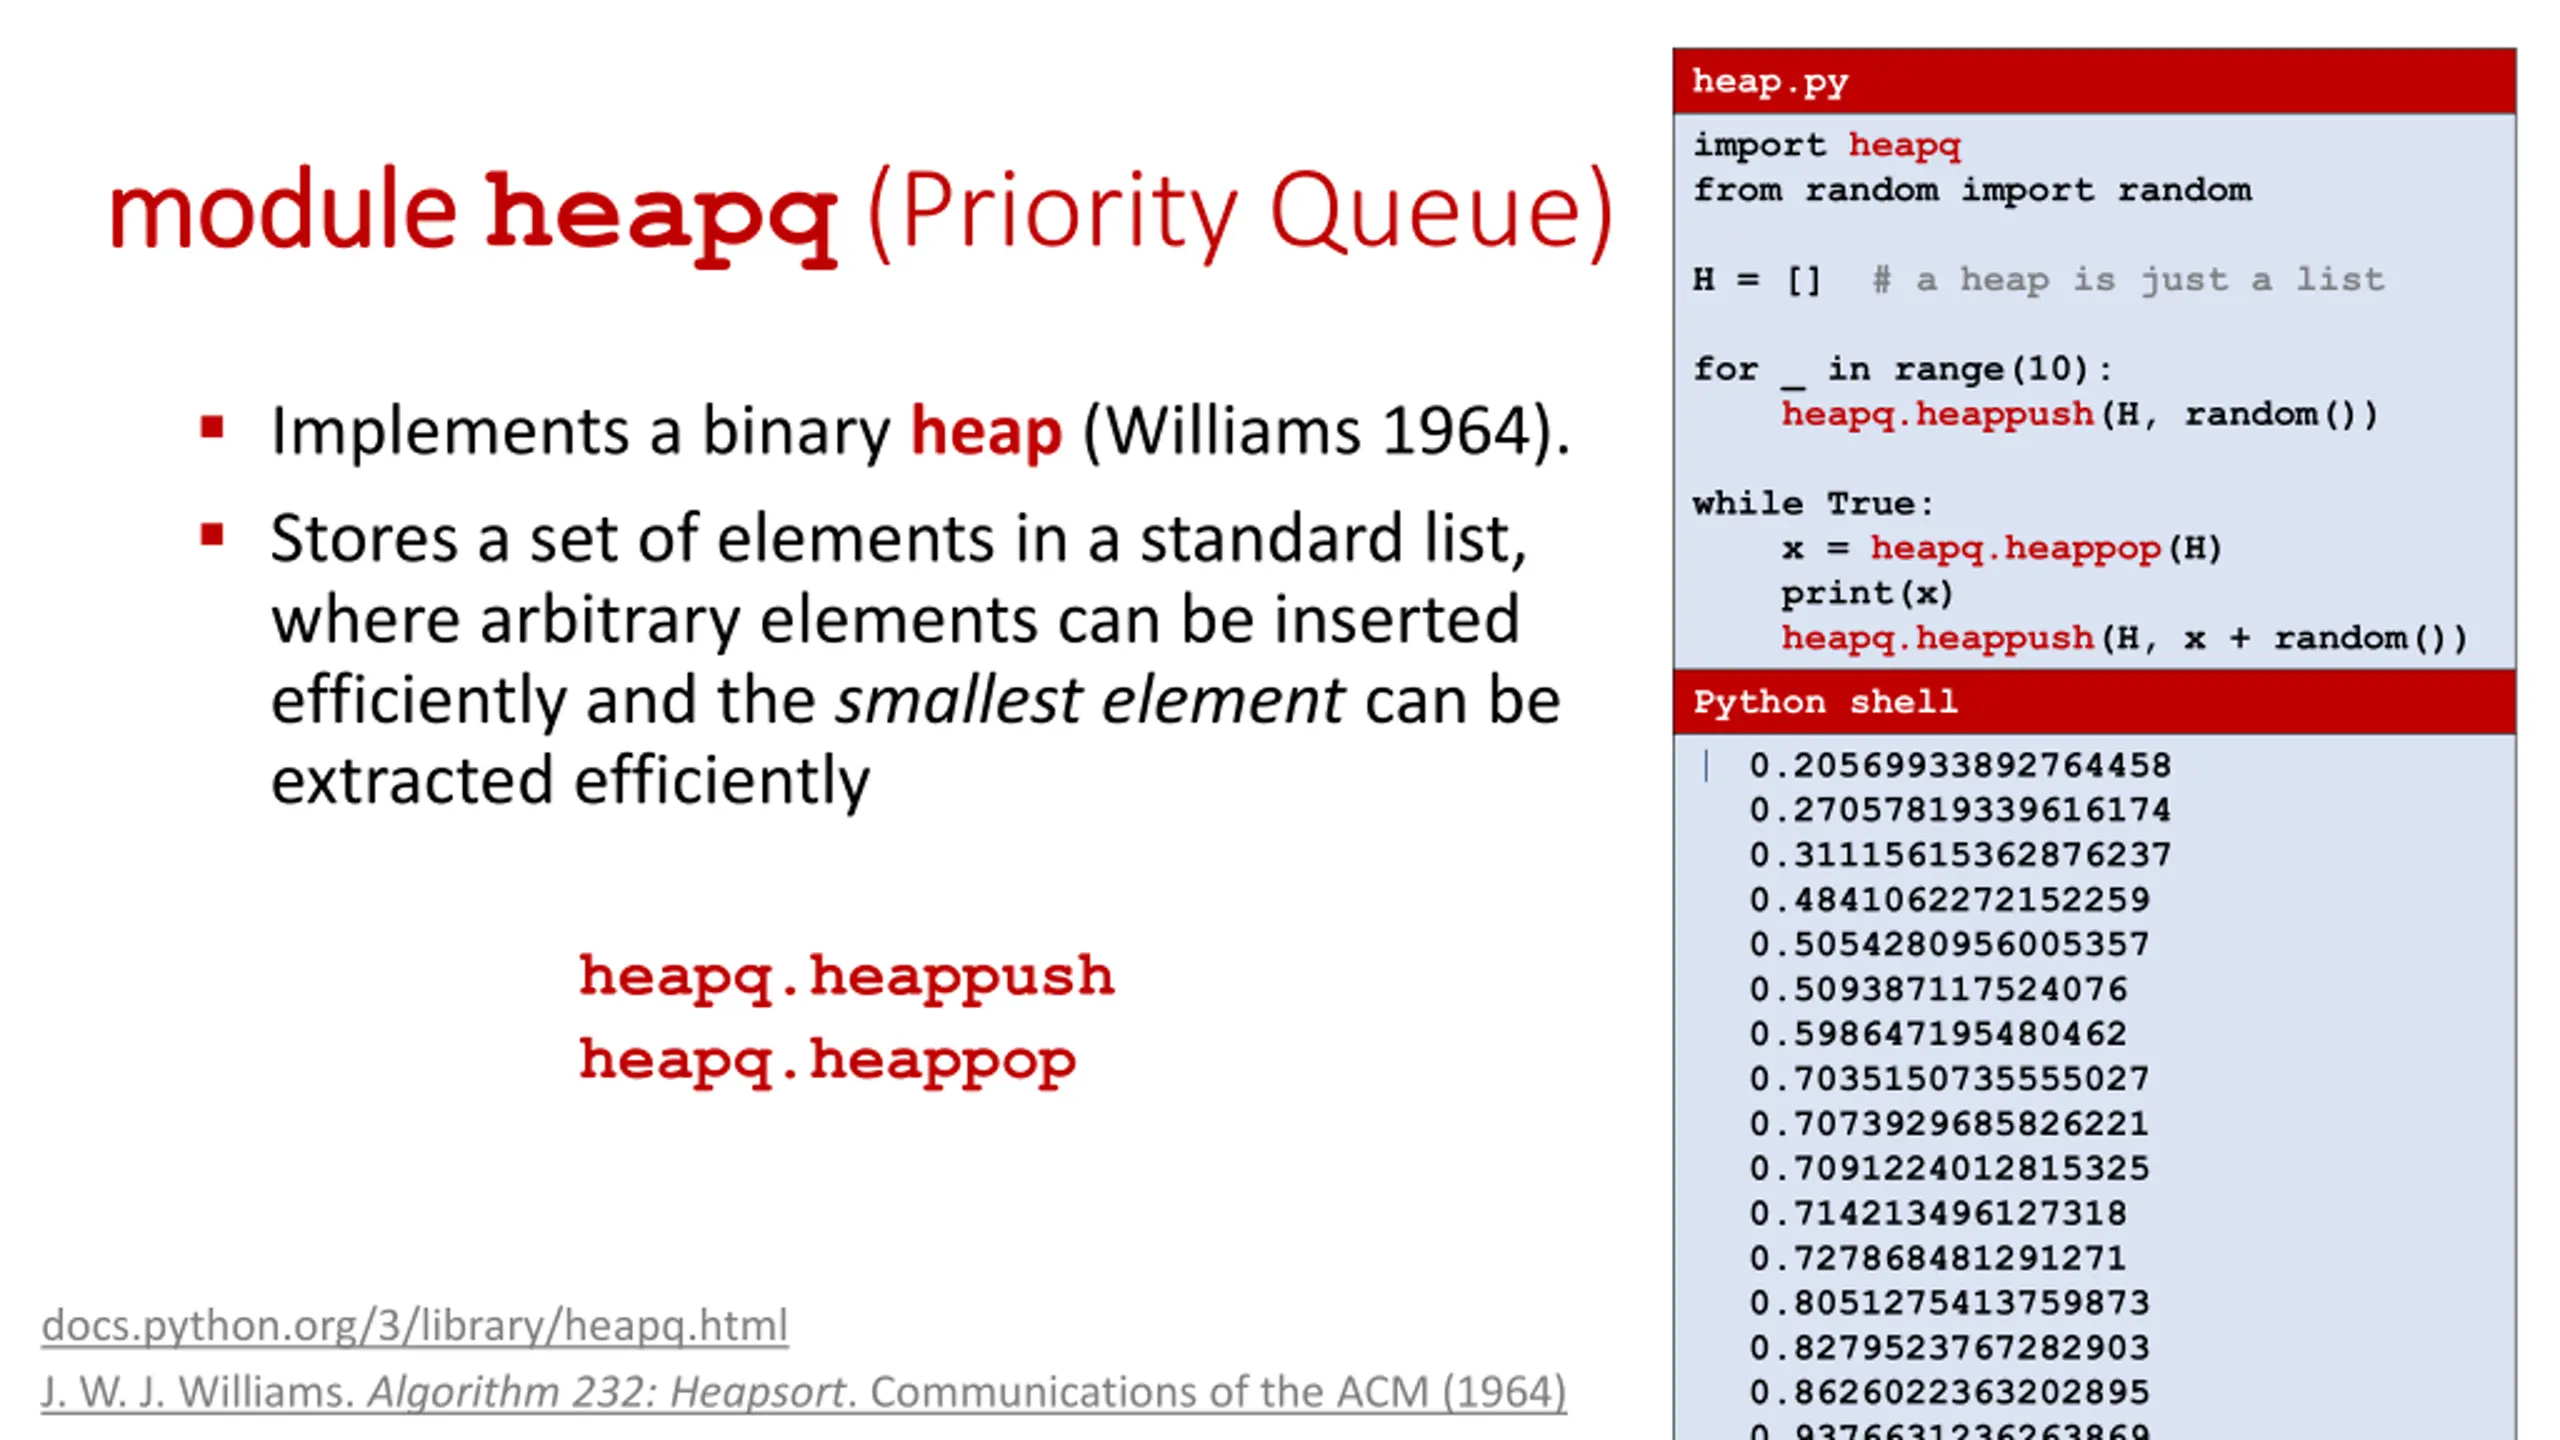This screenshot has width=2560, height=1440.
Task: Click the 'heap.py' code box header
Action: [2094, 81]
